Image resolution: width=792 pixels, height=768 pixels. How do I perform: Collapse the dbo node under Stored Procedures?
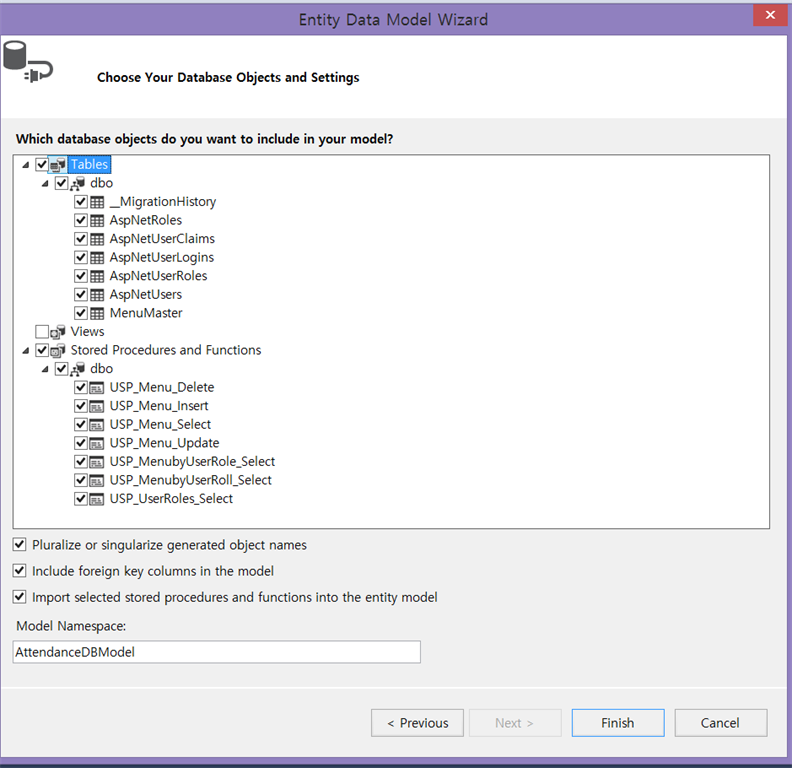(x=45, y=369)
